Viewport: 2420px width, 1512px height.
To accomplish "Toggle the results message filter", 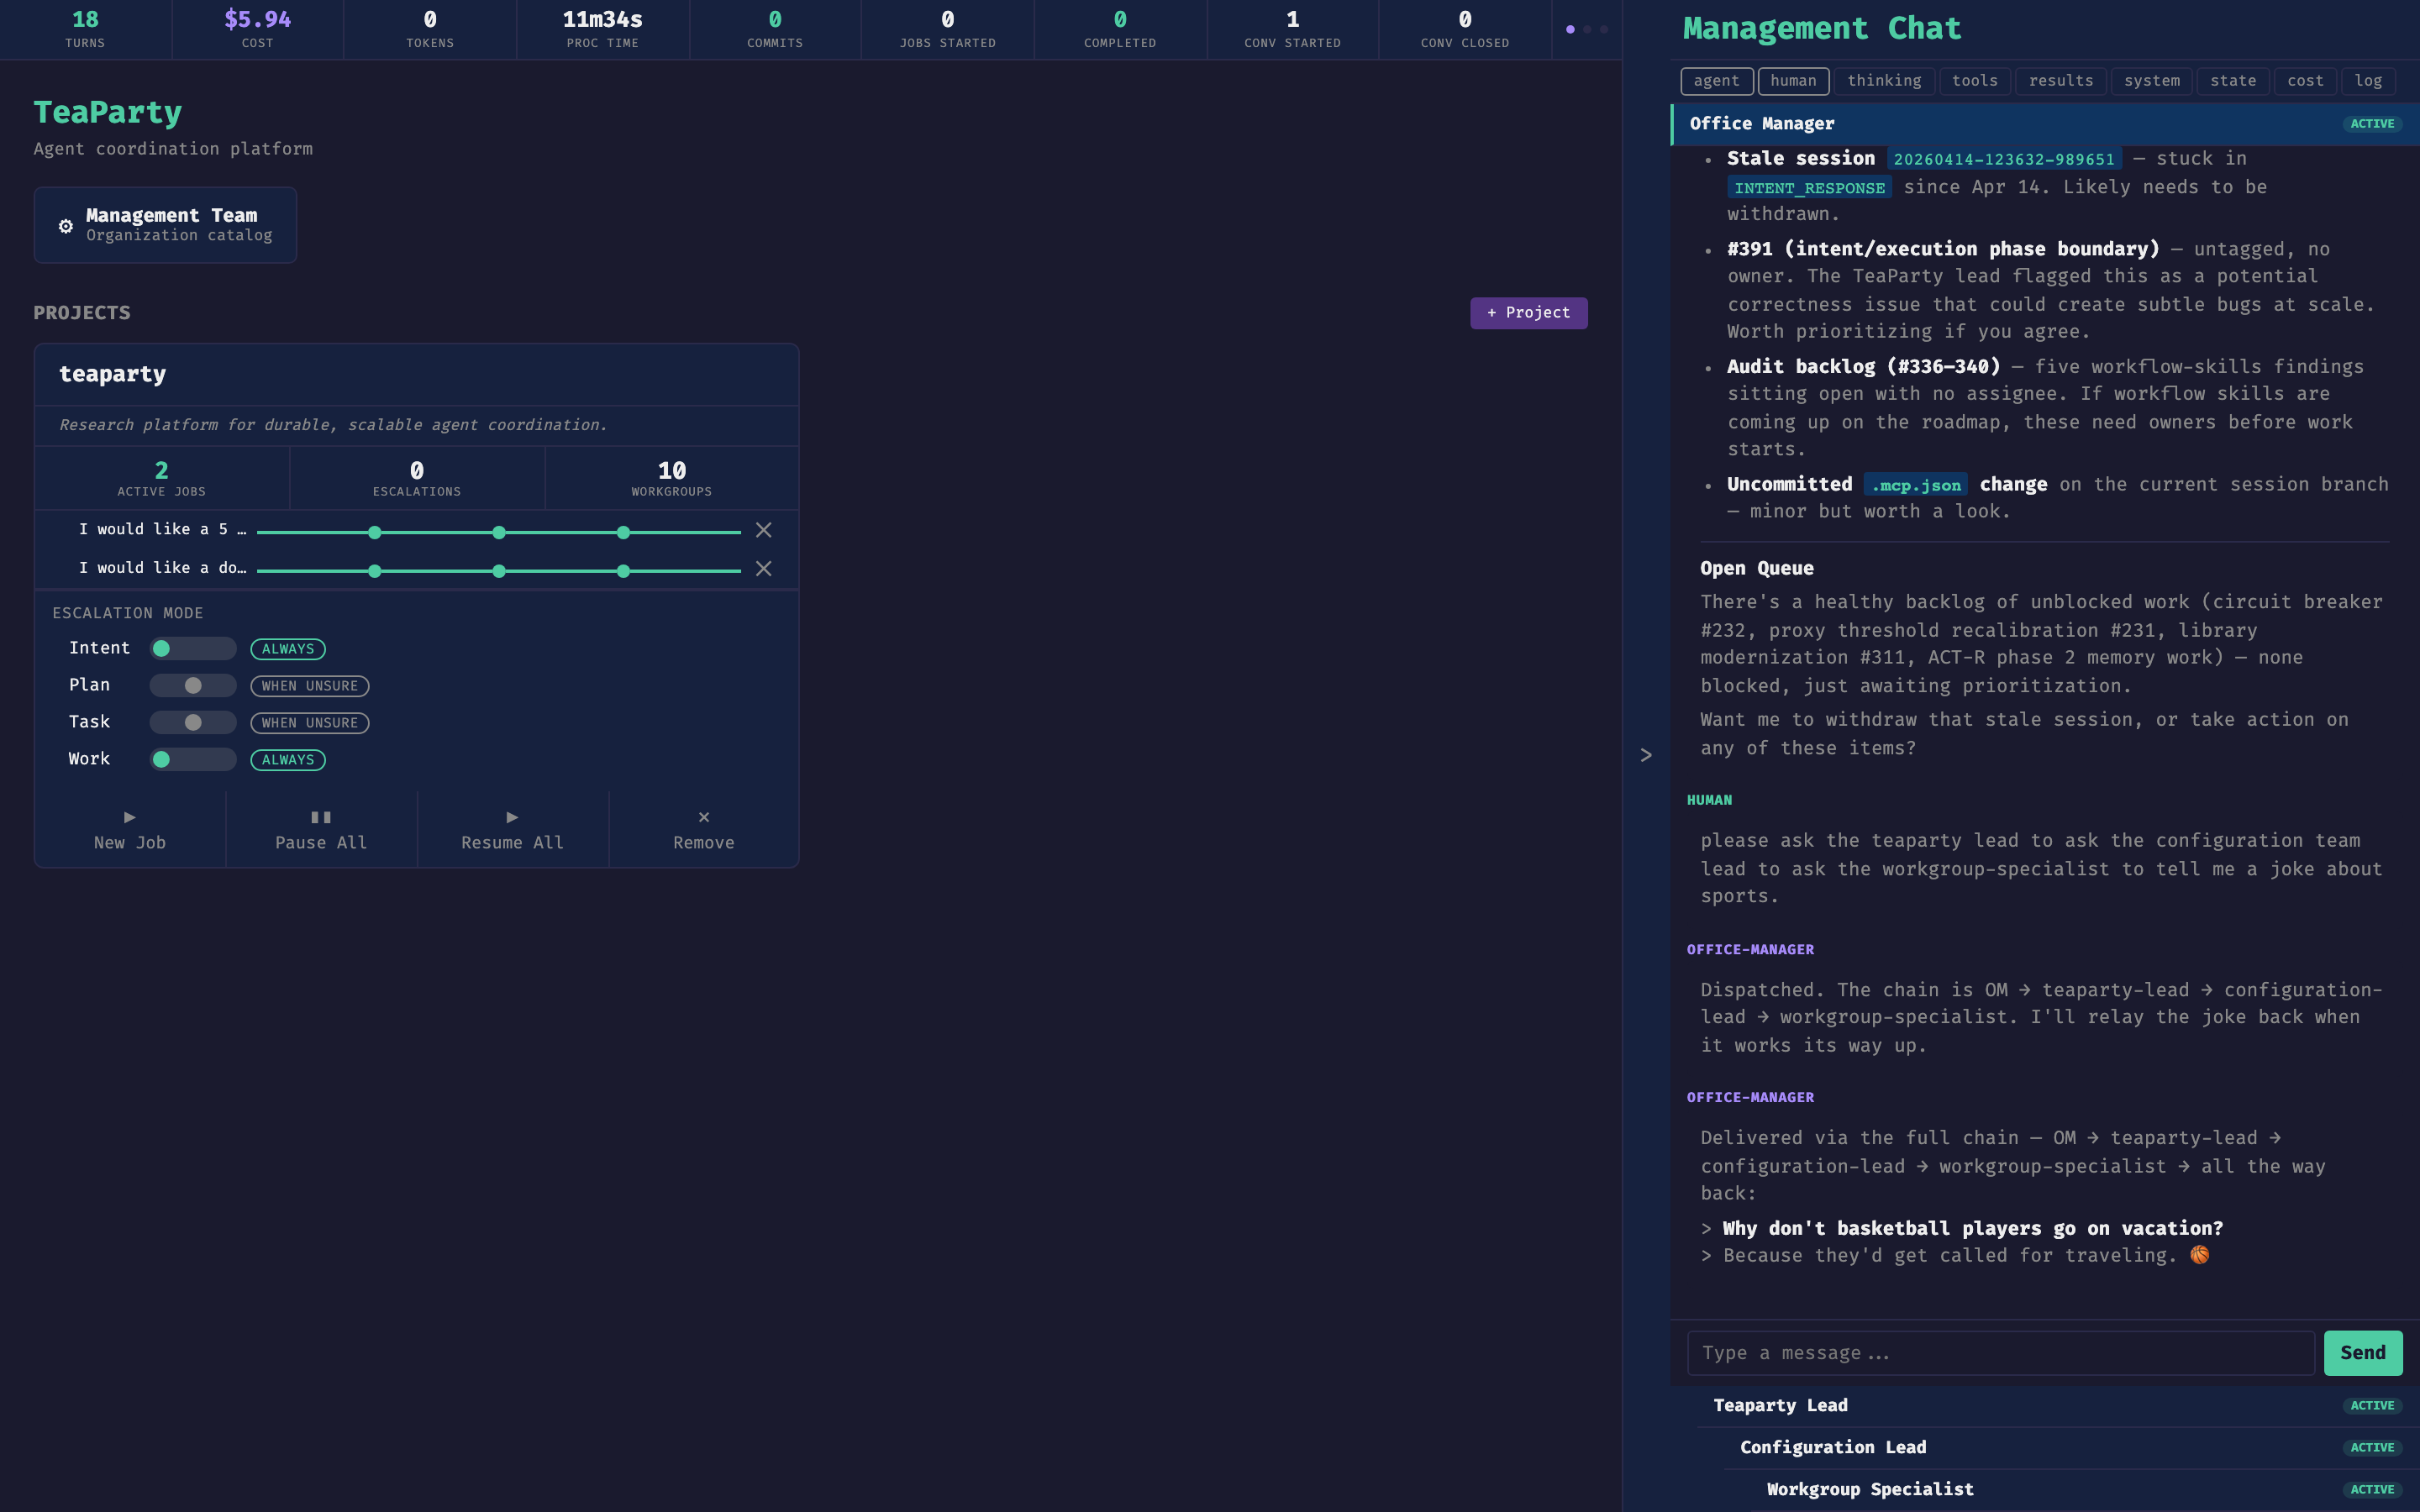I will [2061, 81].
